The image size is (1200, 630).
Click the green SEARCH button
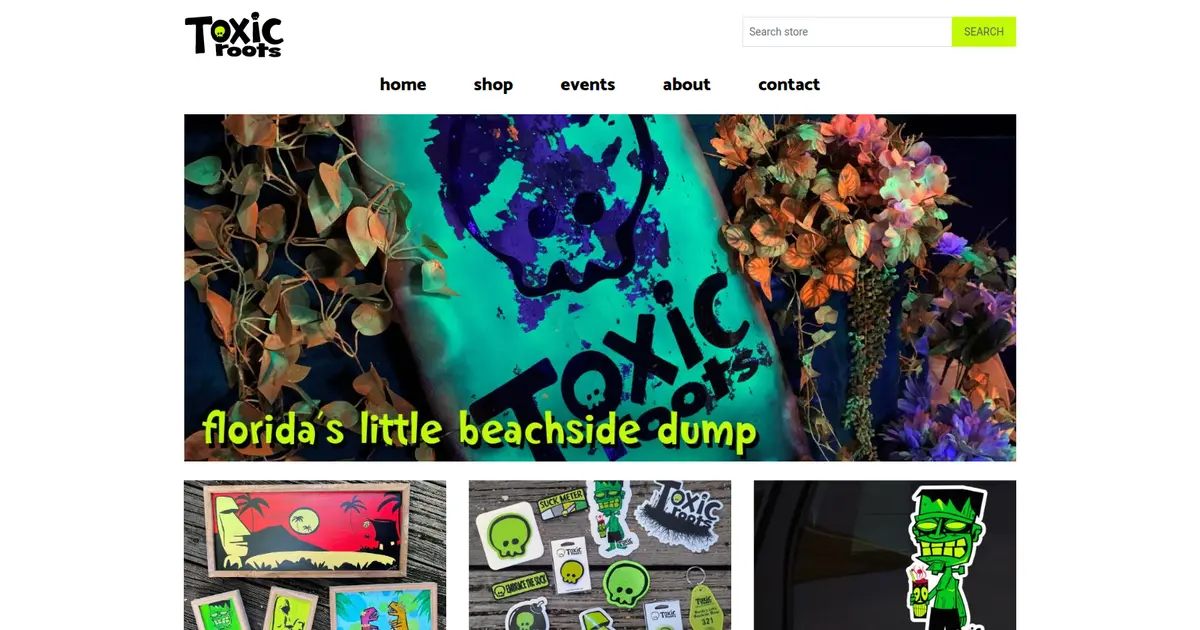pyautogui.click(x=984, y=32)
